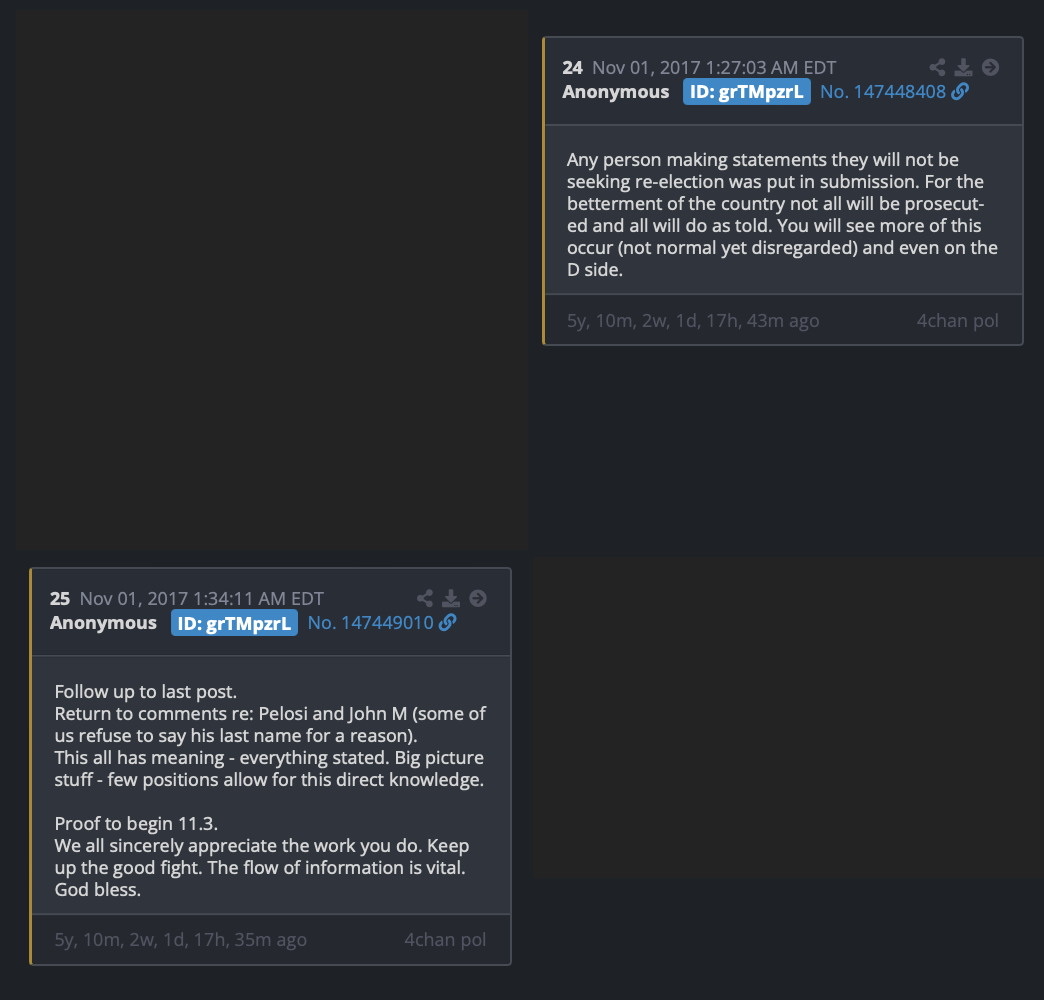The width and height of the screenshot is (1044, 1000).
Task: Click the post number 24 label
Action: pyautogui.click(x=572, y=68)
